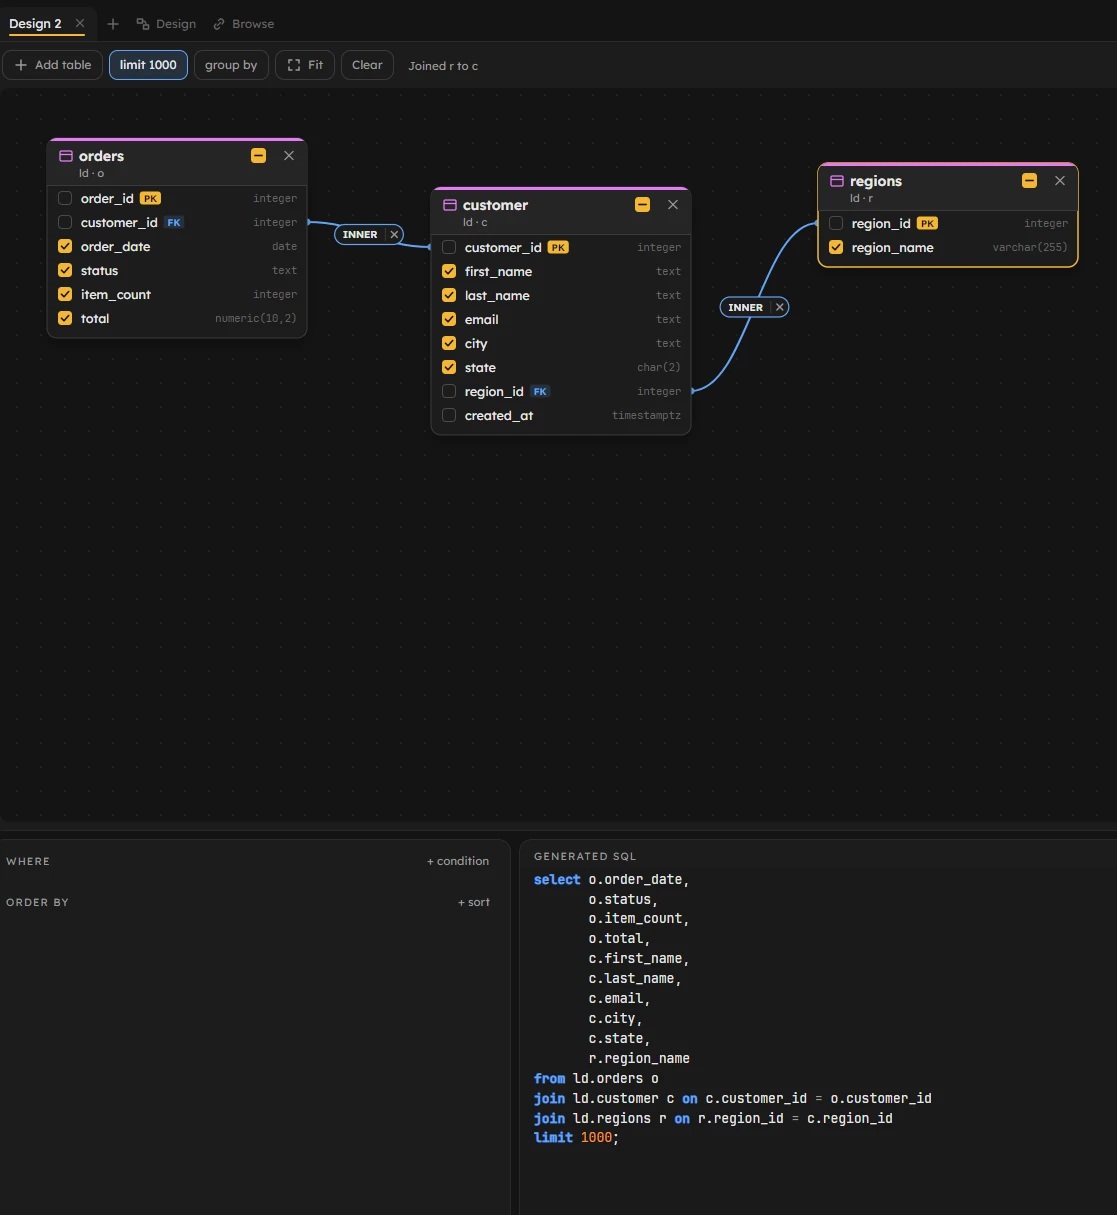
Task: Click PK badge on customer customer_id
Action: [558, 247]
